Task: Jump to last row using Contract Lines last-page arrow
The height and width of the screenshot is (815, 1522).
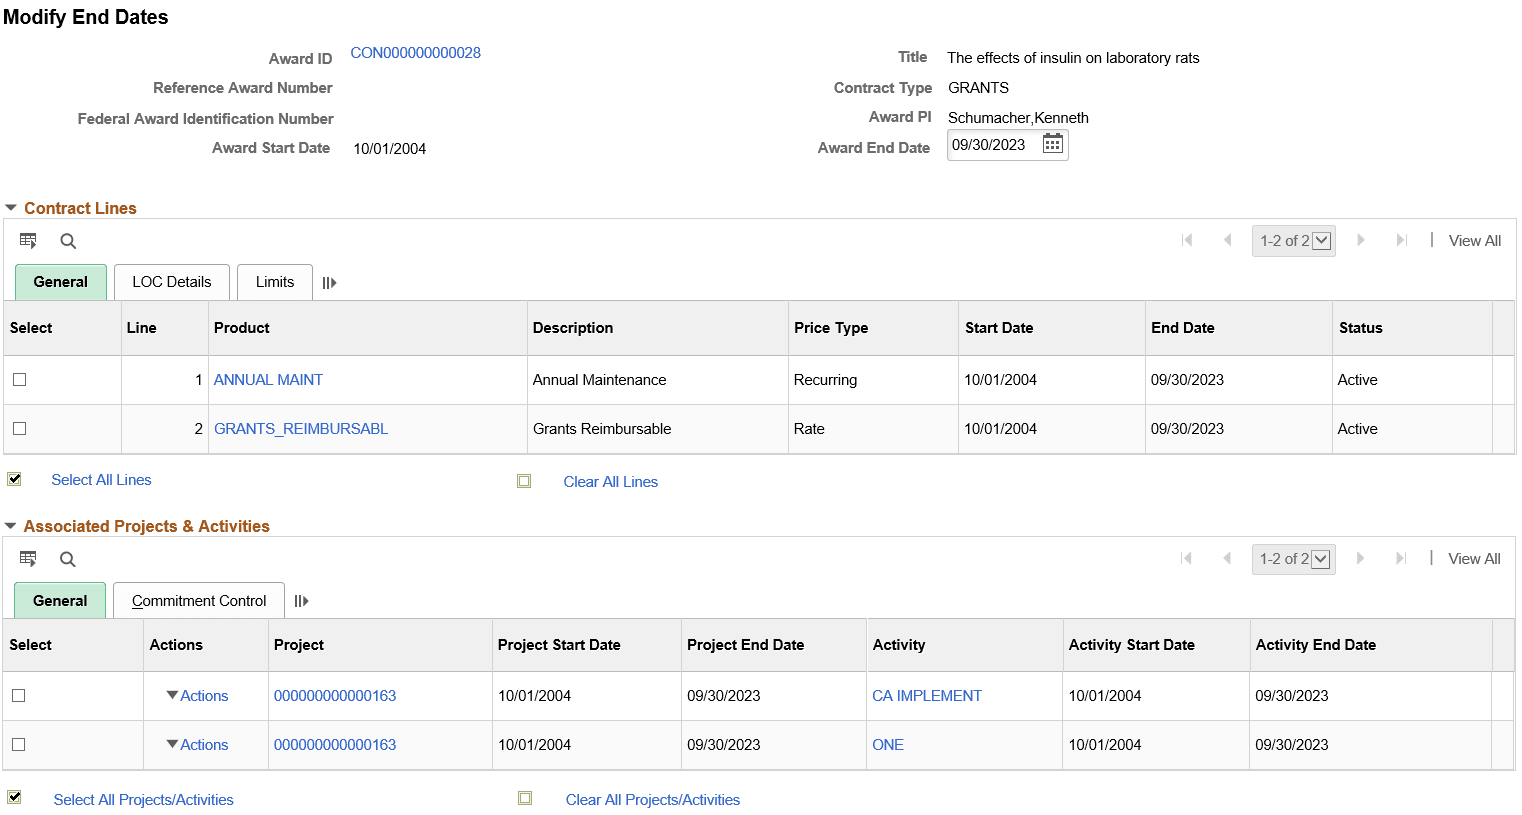Action: pyautogui.click(x=1400, y=240)
